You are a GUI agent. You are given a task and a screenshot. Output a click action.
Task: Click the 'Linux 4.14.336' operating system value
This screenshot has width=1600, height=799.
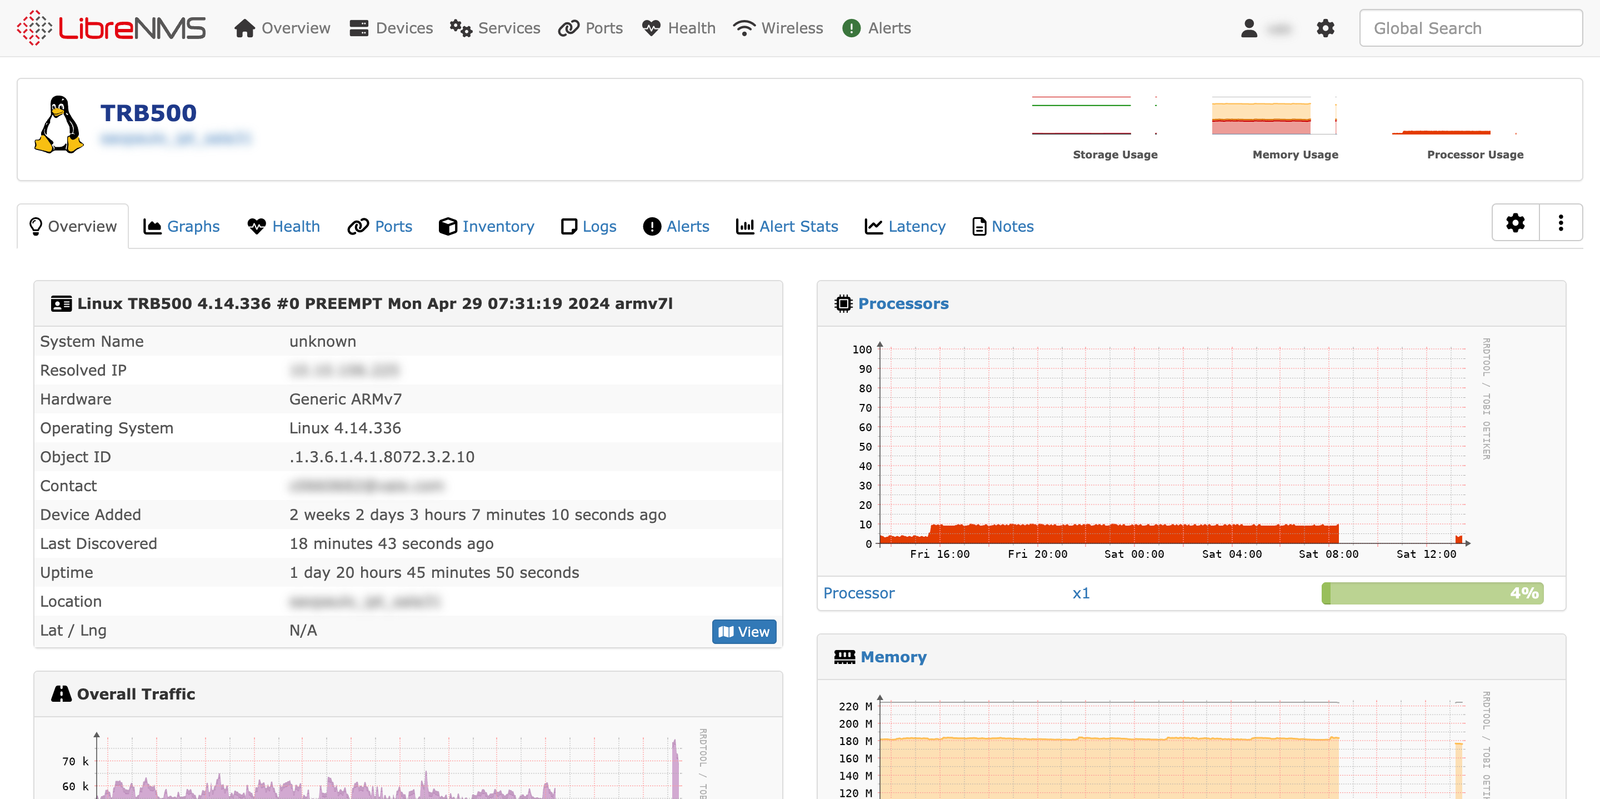click(345, 428)
